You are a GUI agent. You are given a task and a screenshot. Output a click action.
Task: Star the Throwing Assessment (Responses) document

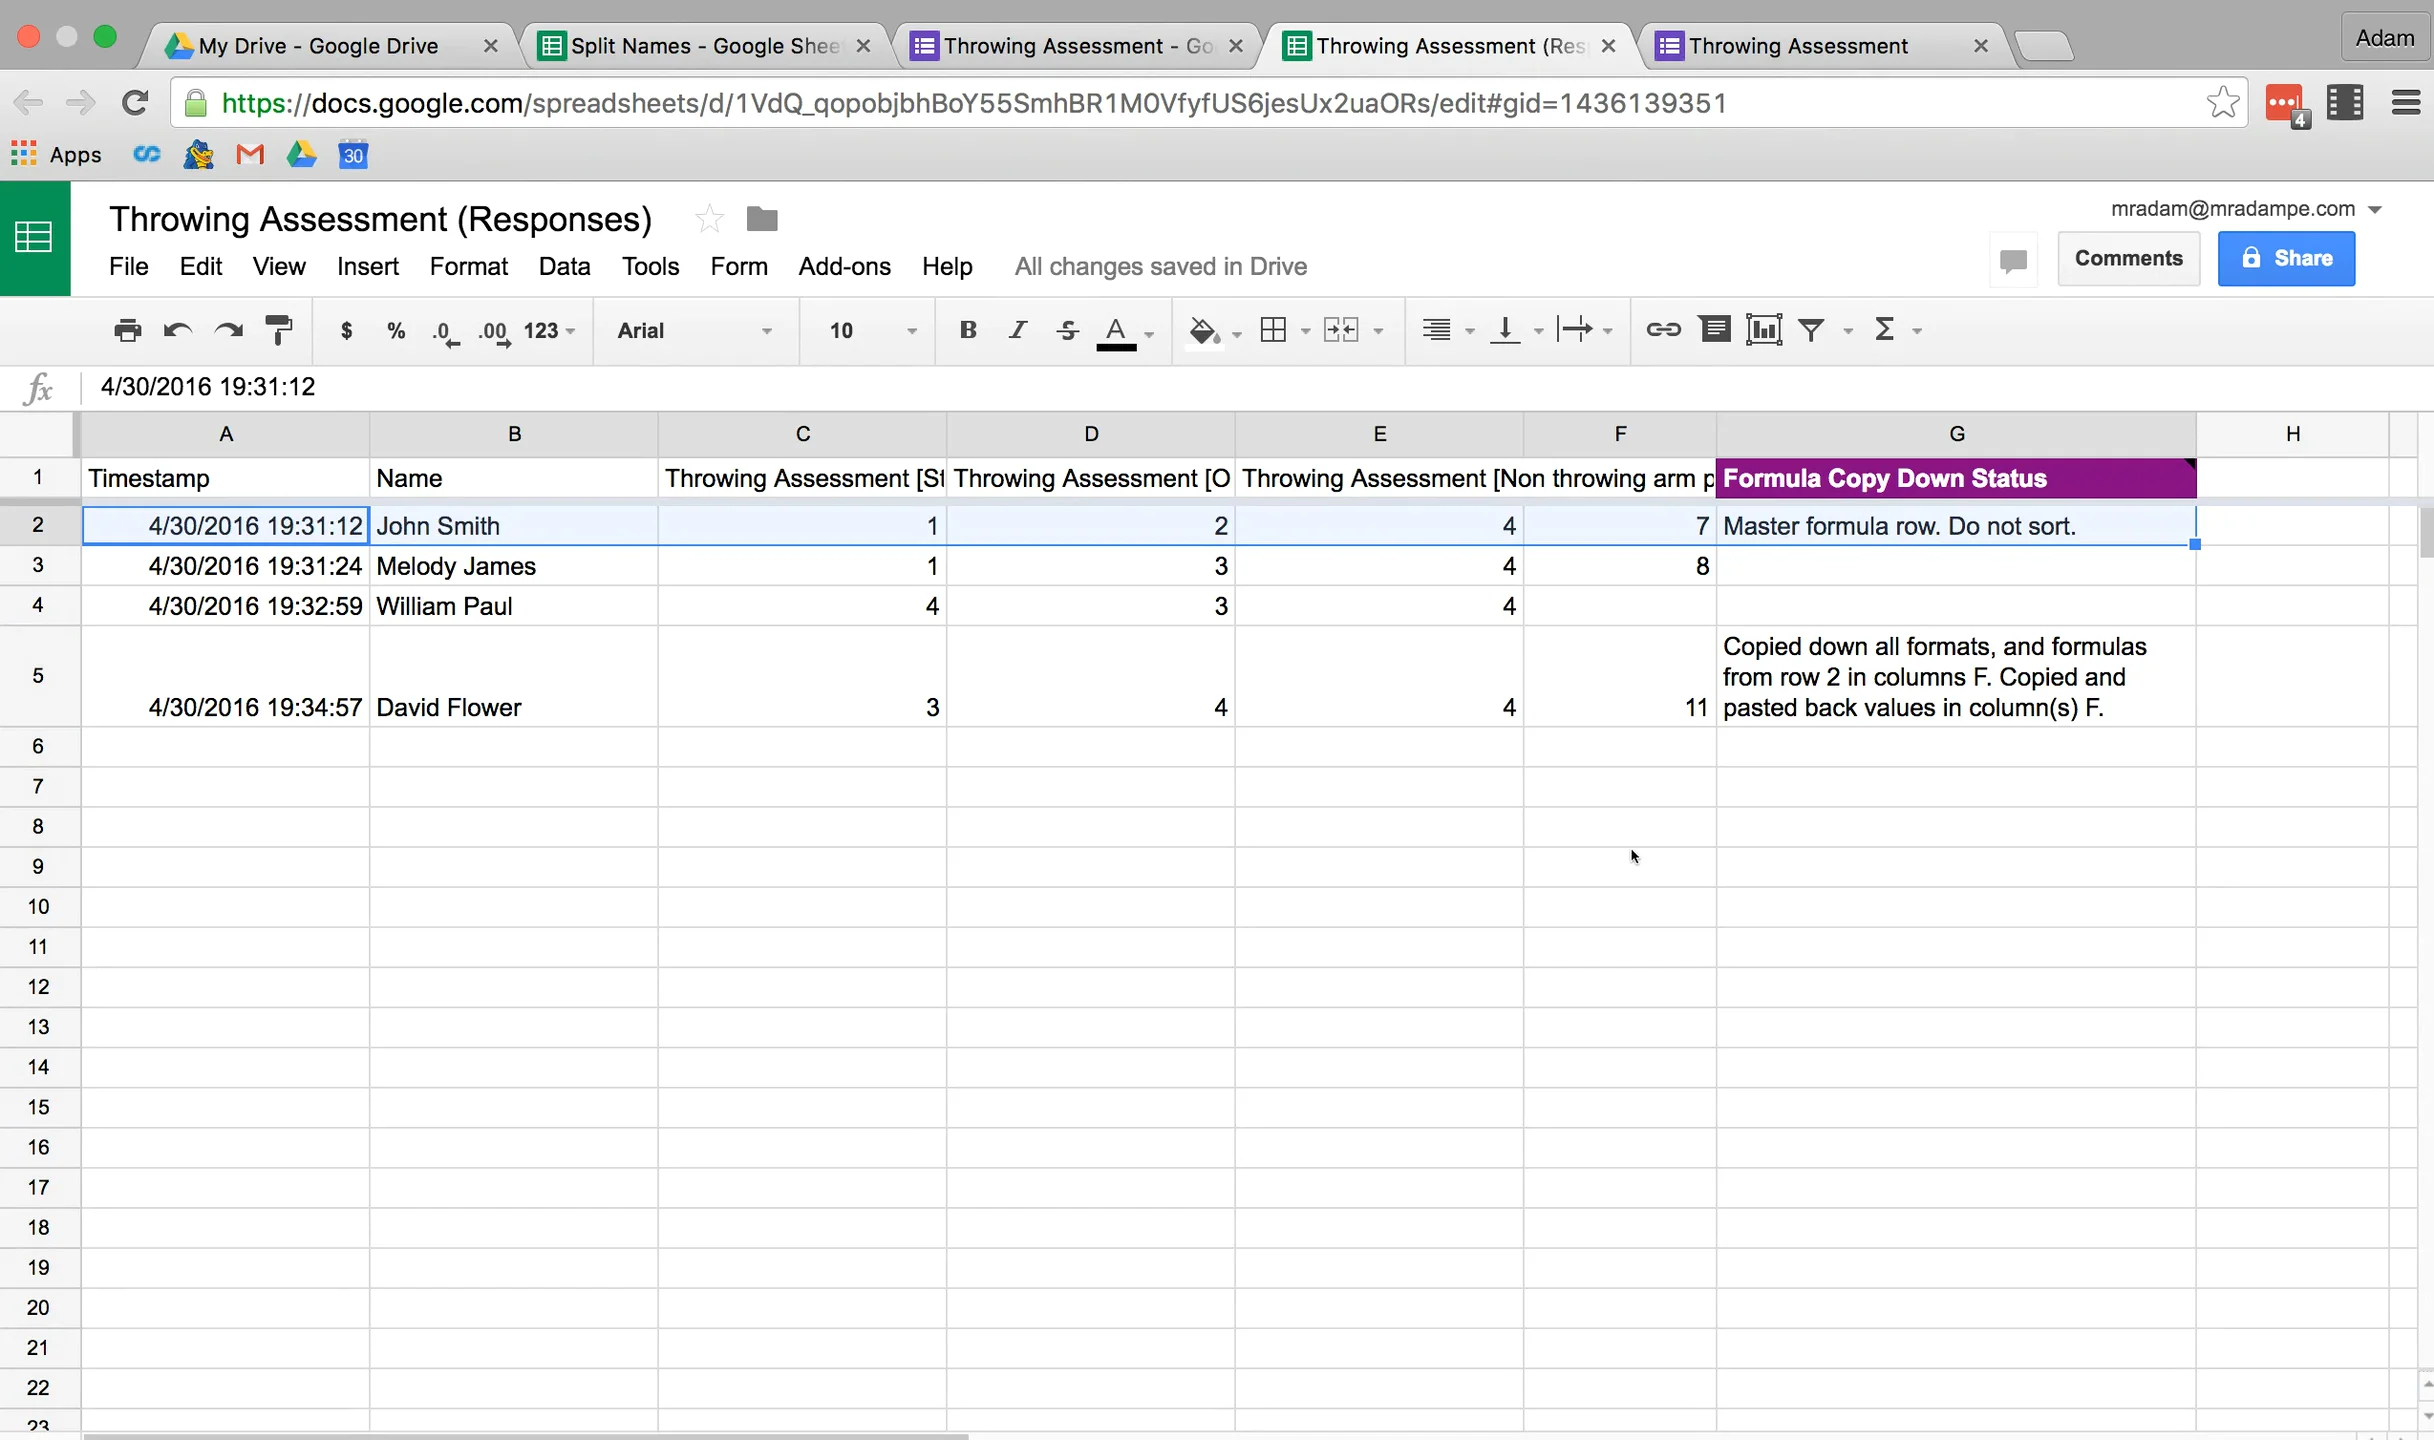(709, 219)
